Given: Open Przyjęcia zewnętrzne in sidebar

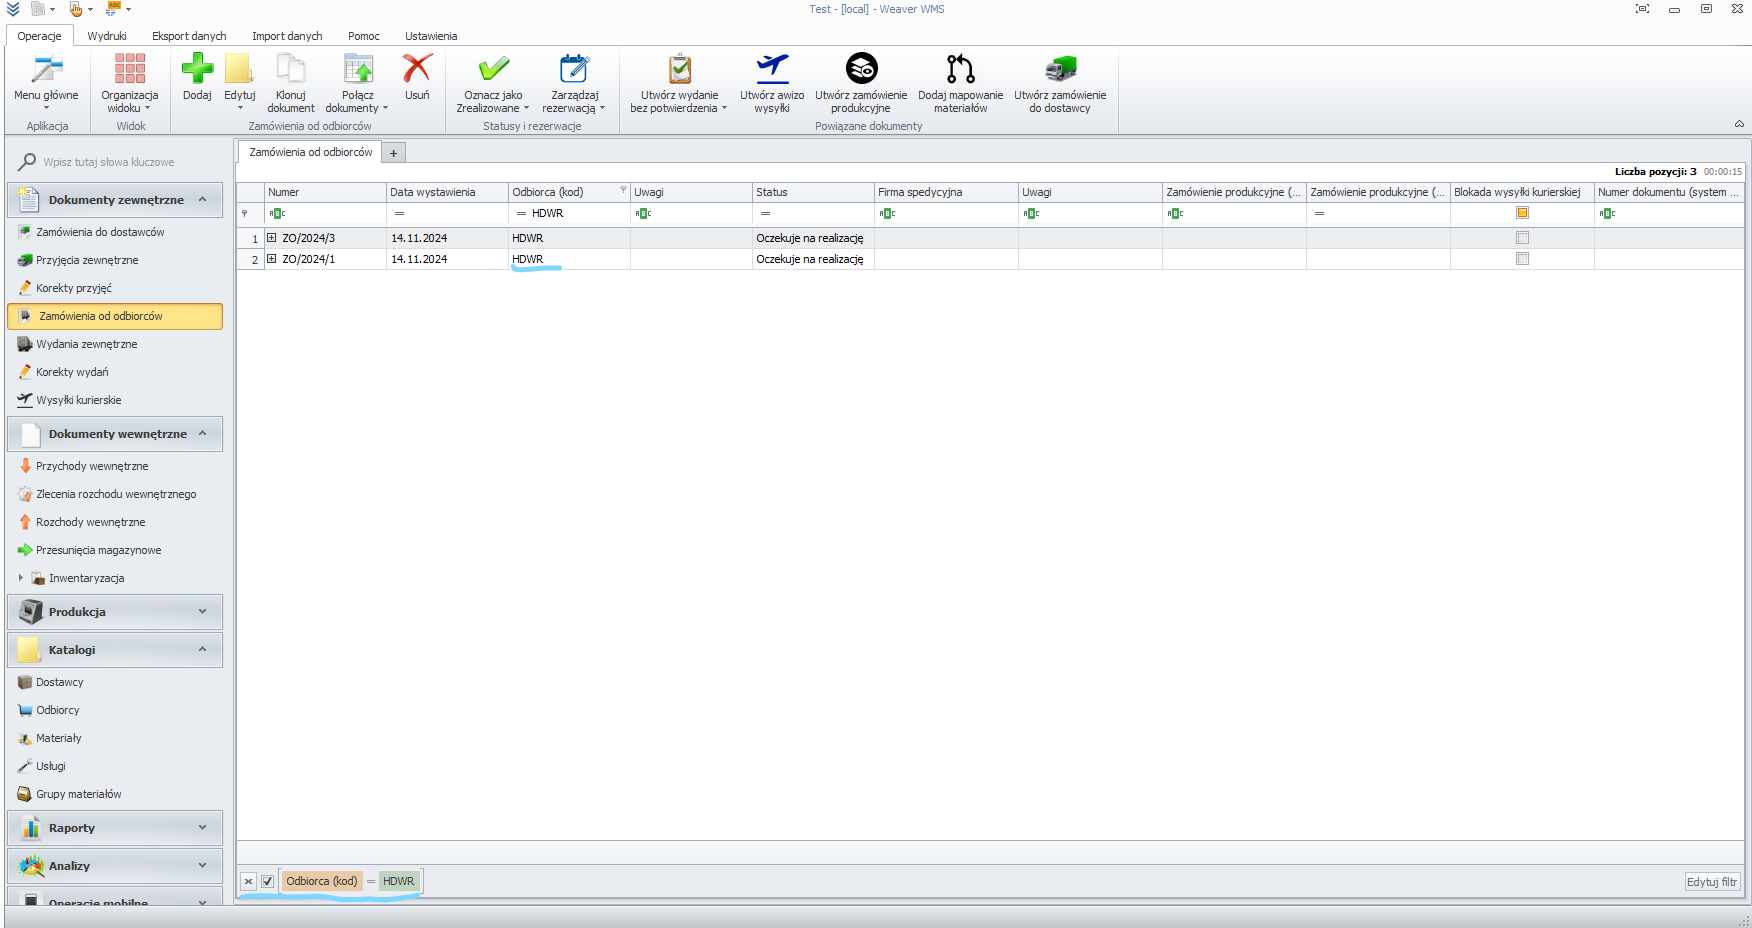Looking at the screenshot, I should pyautogui.click(x=87, y=260).
